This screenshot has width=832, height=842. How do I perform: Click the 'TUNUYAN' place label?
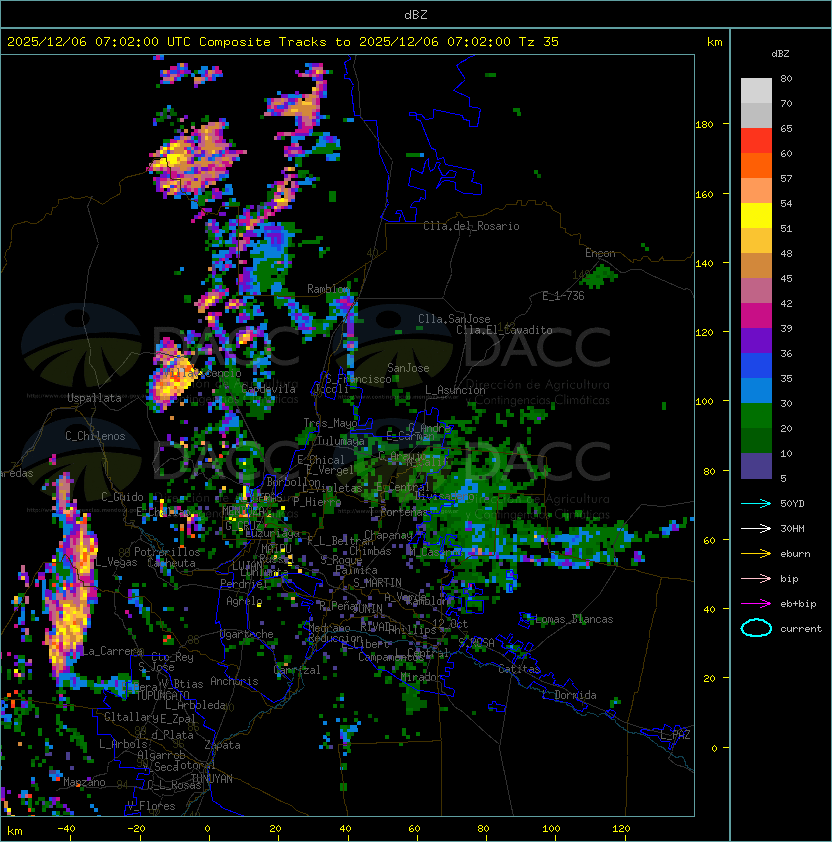click(x=212, y=779)
